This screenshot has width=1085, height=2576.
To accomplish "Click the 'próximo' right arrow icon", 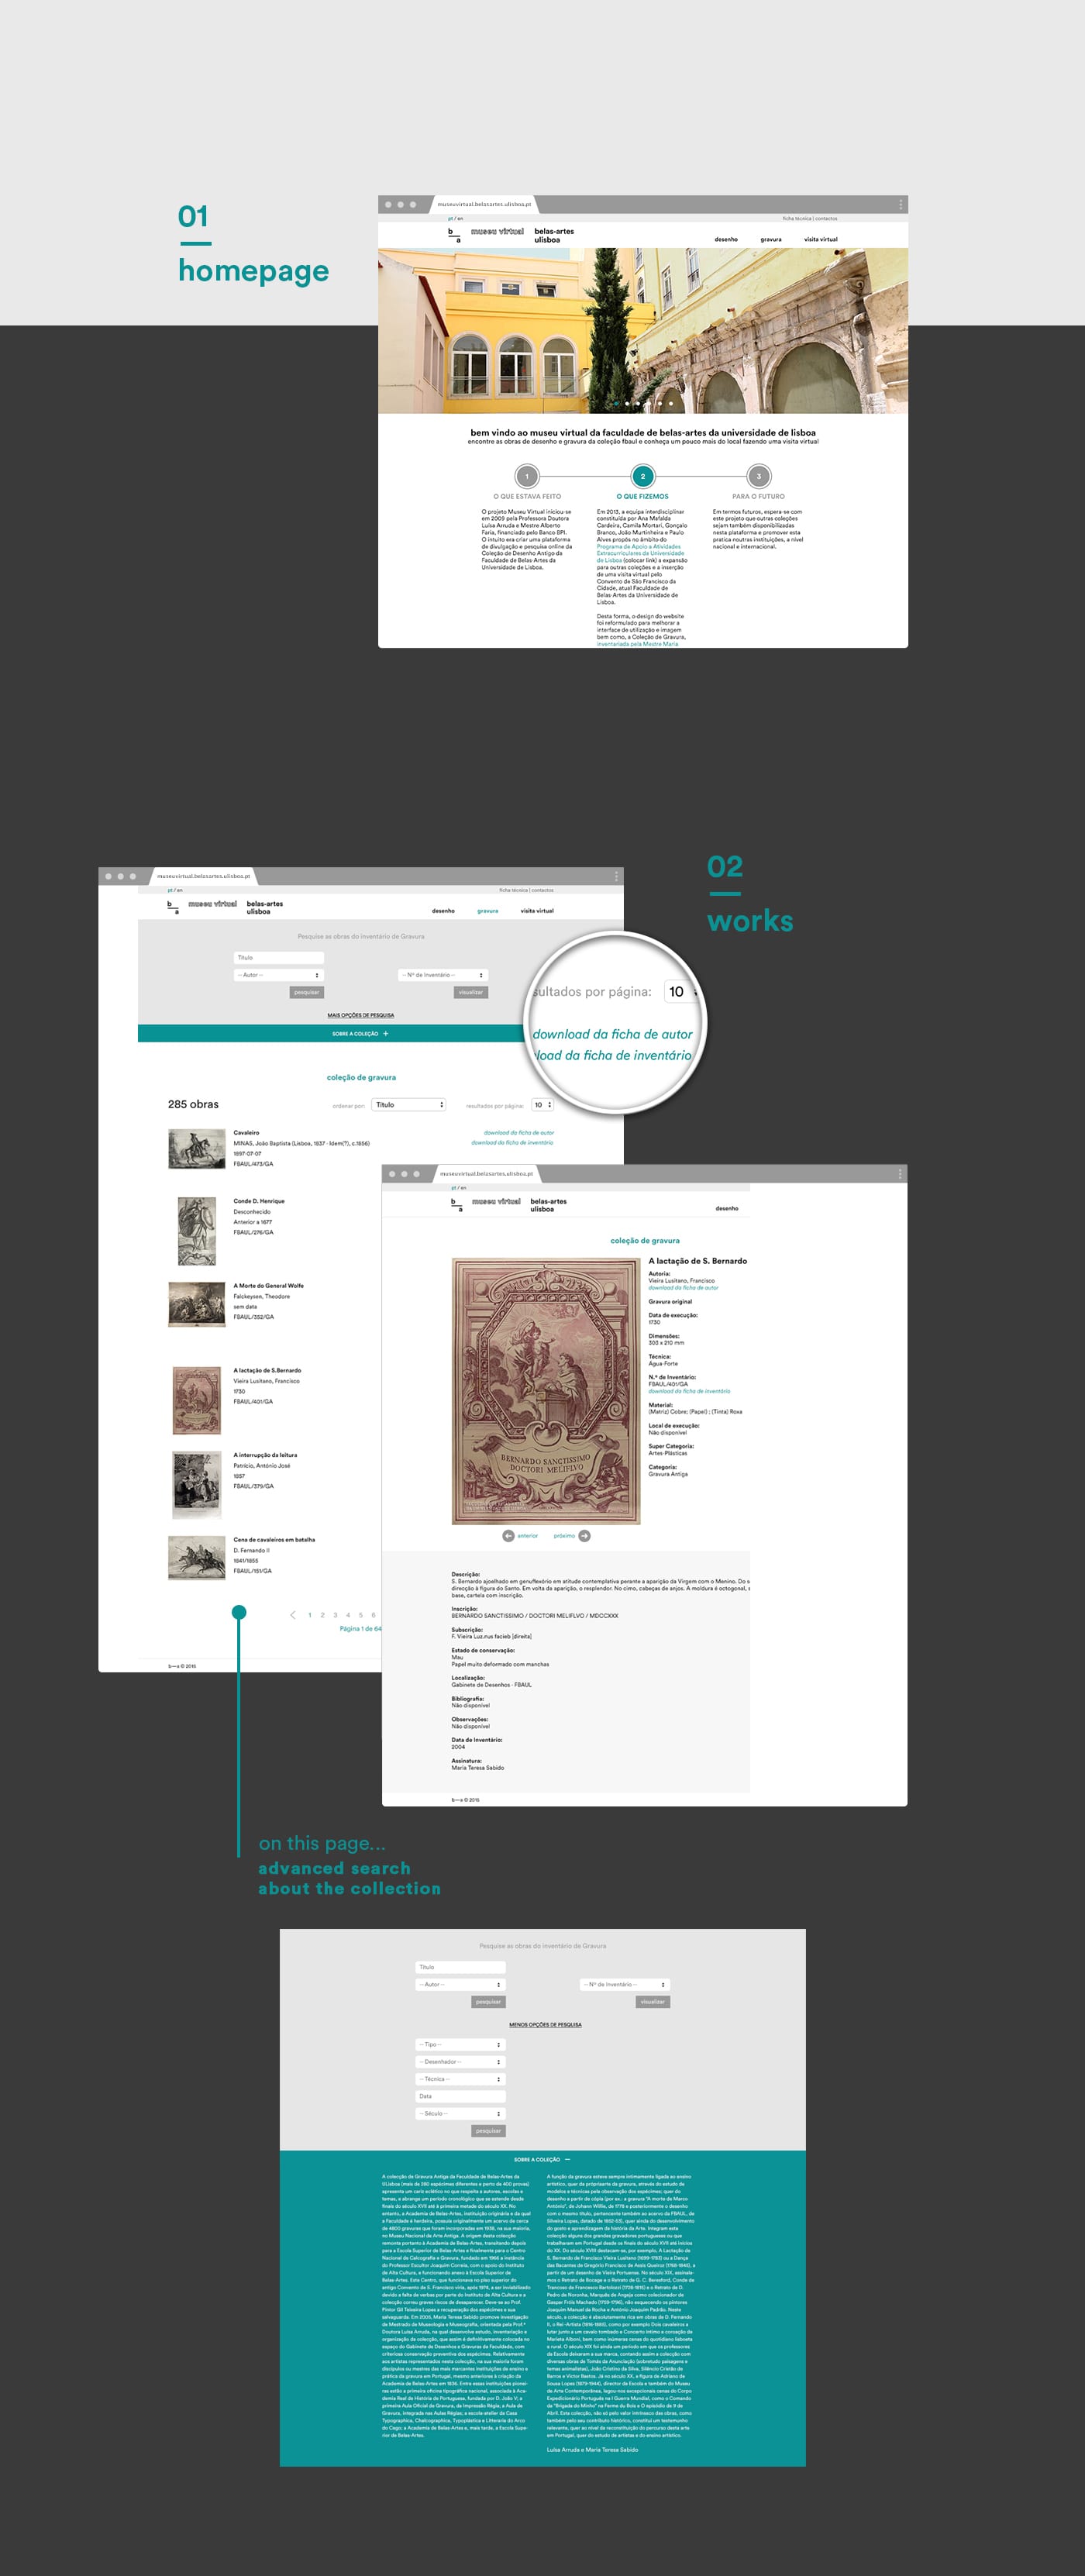I will pyautogui.click(x=585, y=1535).
